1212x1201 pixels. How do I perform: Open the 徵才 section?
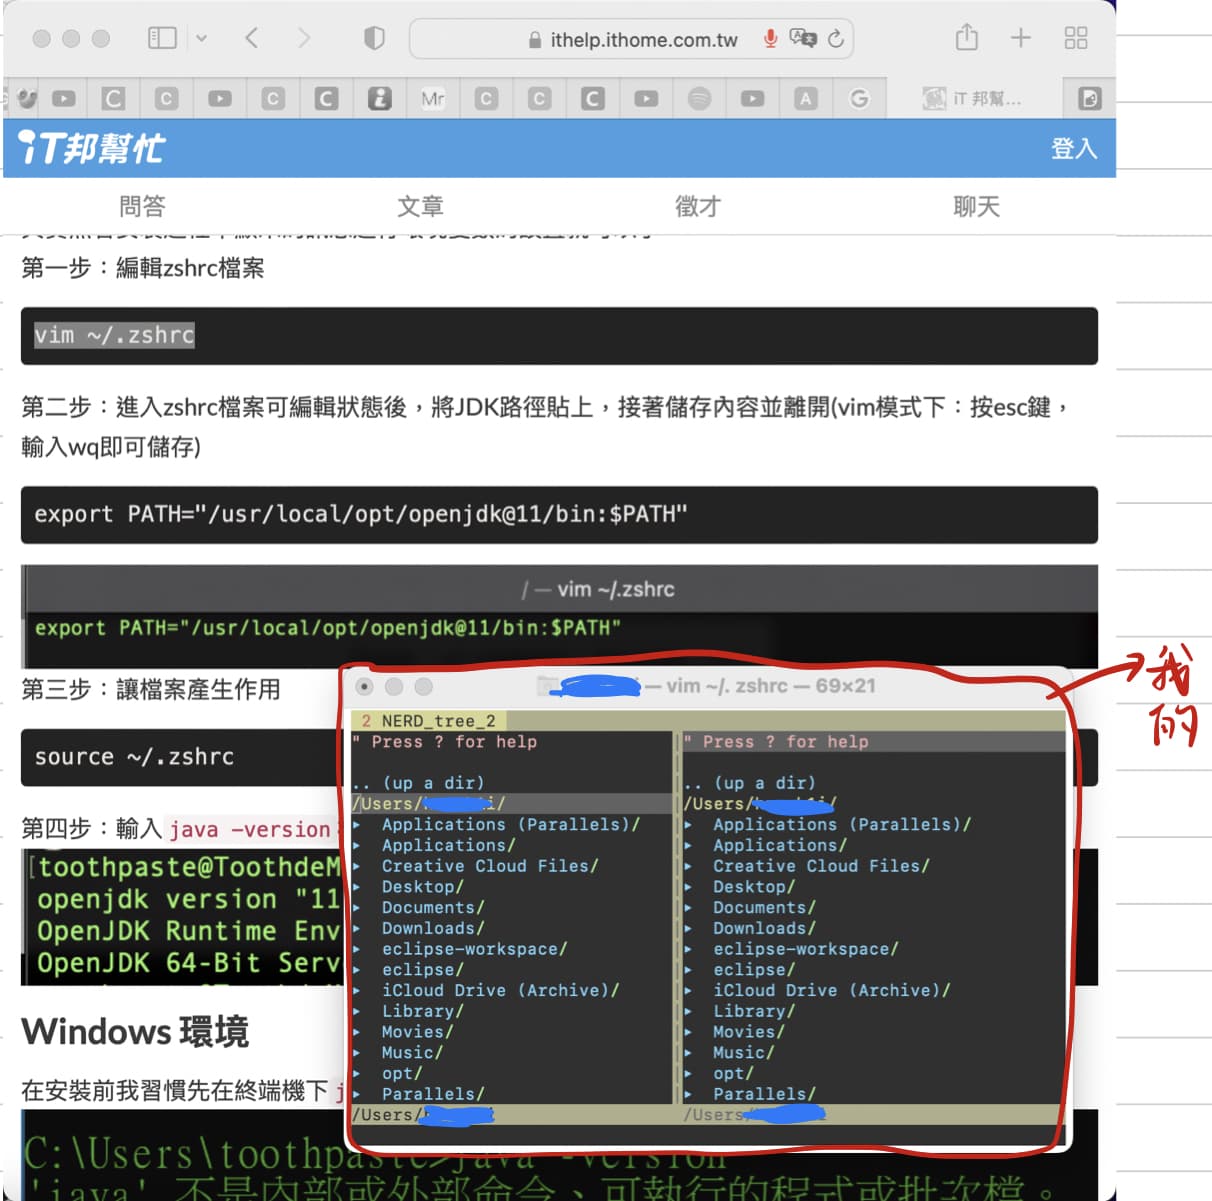coord(697,207)
